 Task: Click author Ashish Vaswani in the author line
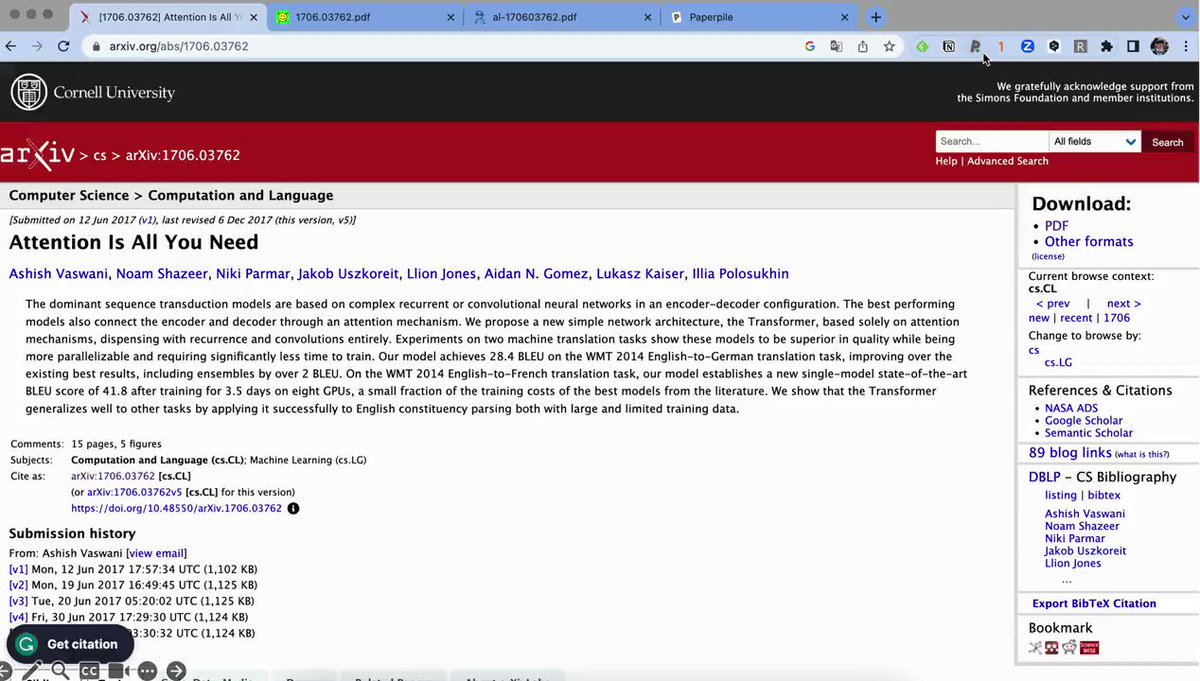click(59, 274)
